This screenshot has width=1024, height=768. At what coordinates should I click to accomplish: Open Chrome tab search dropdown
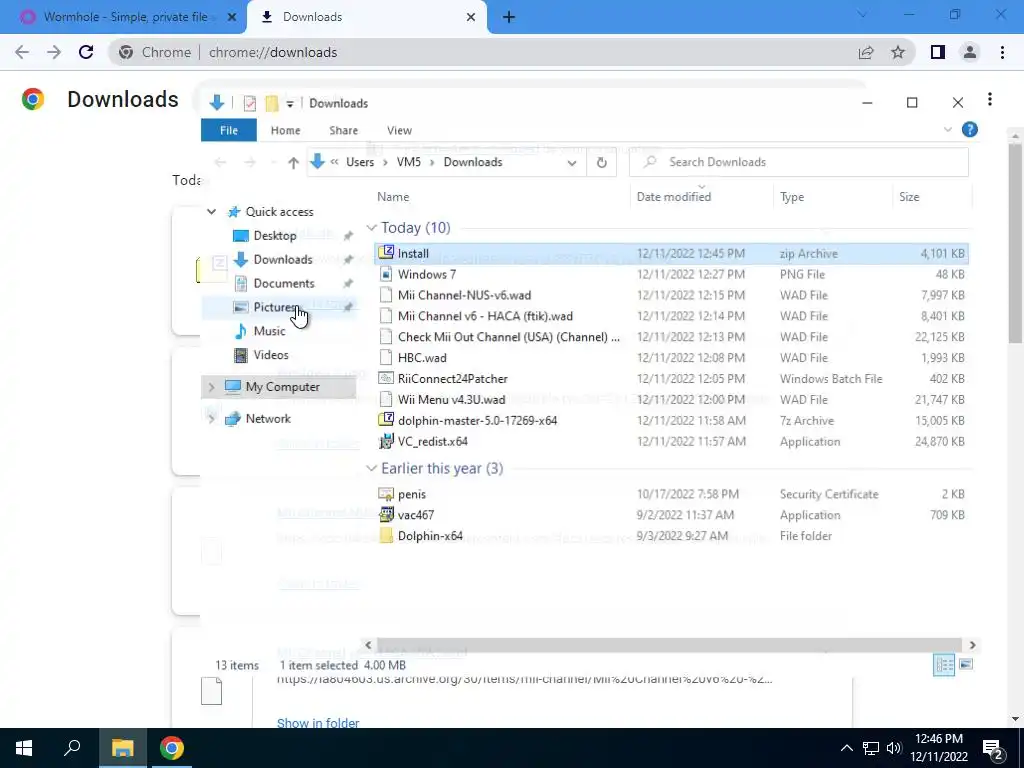(x=862, y=14)
